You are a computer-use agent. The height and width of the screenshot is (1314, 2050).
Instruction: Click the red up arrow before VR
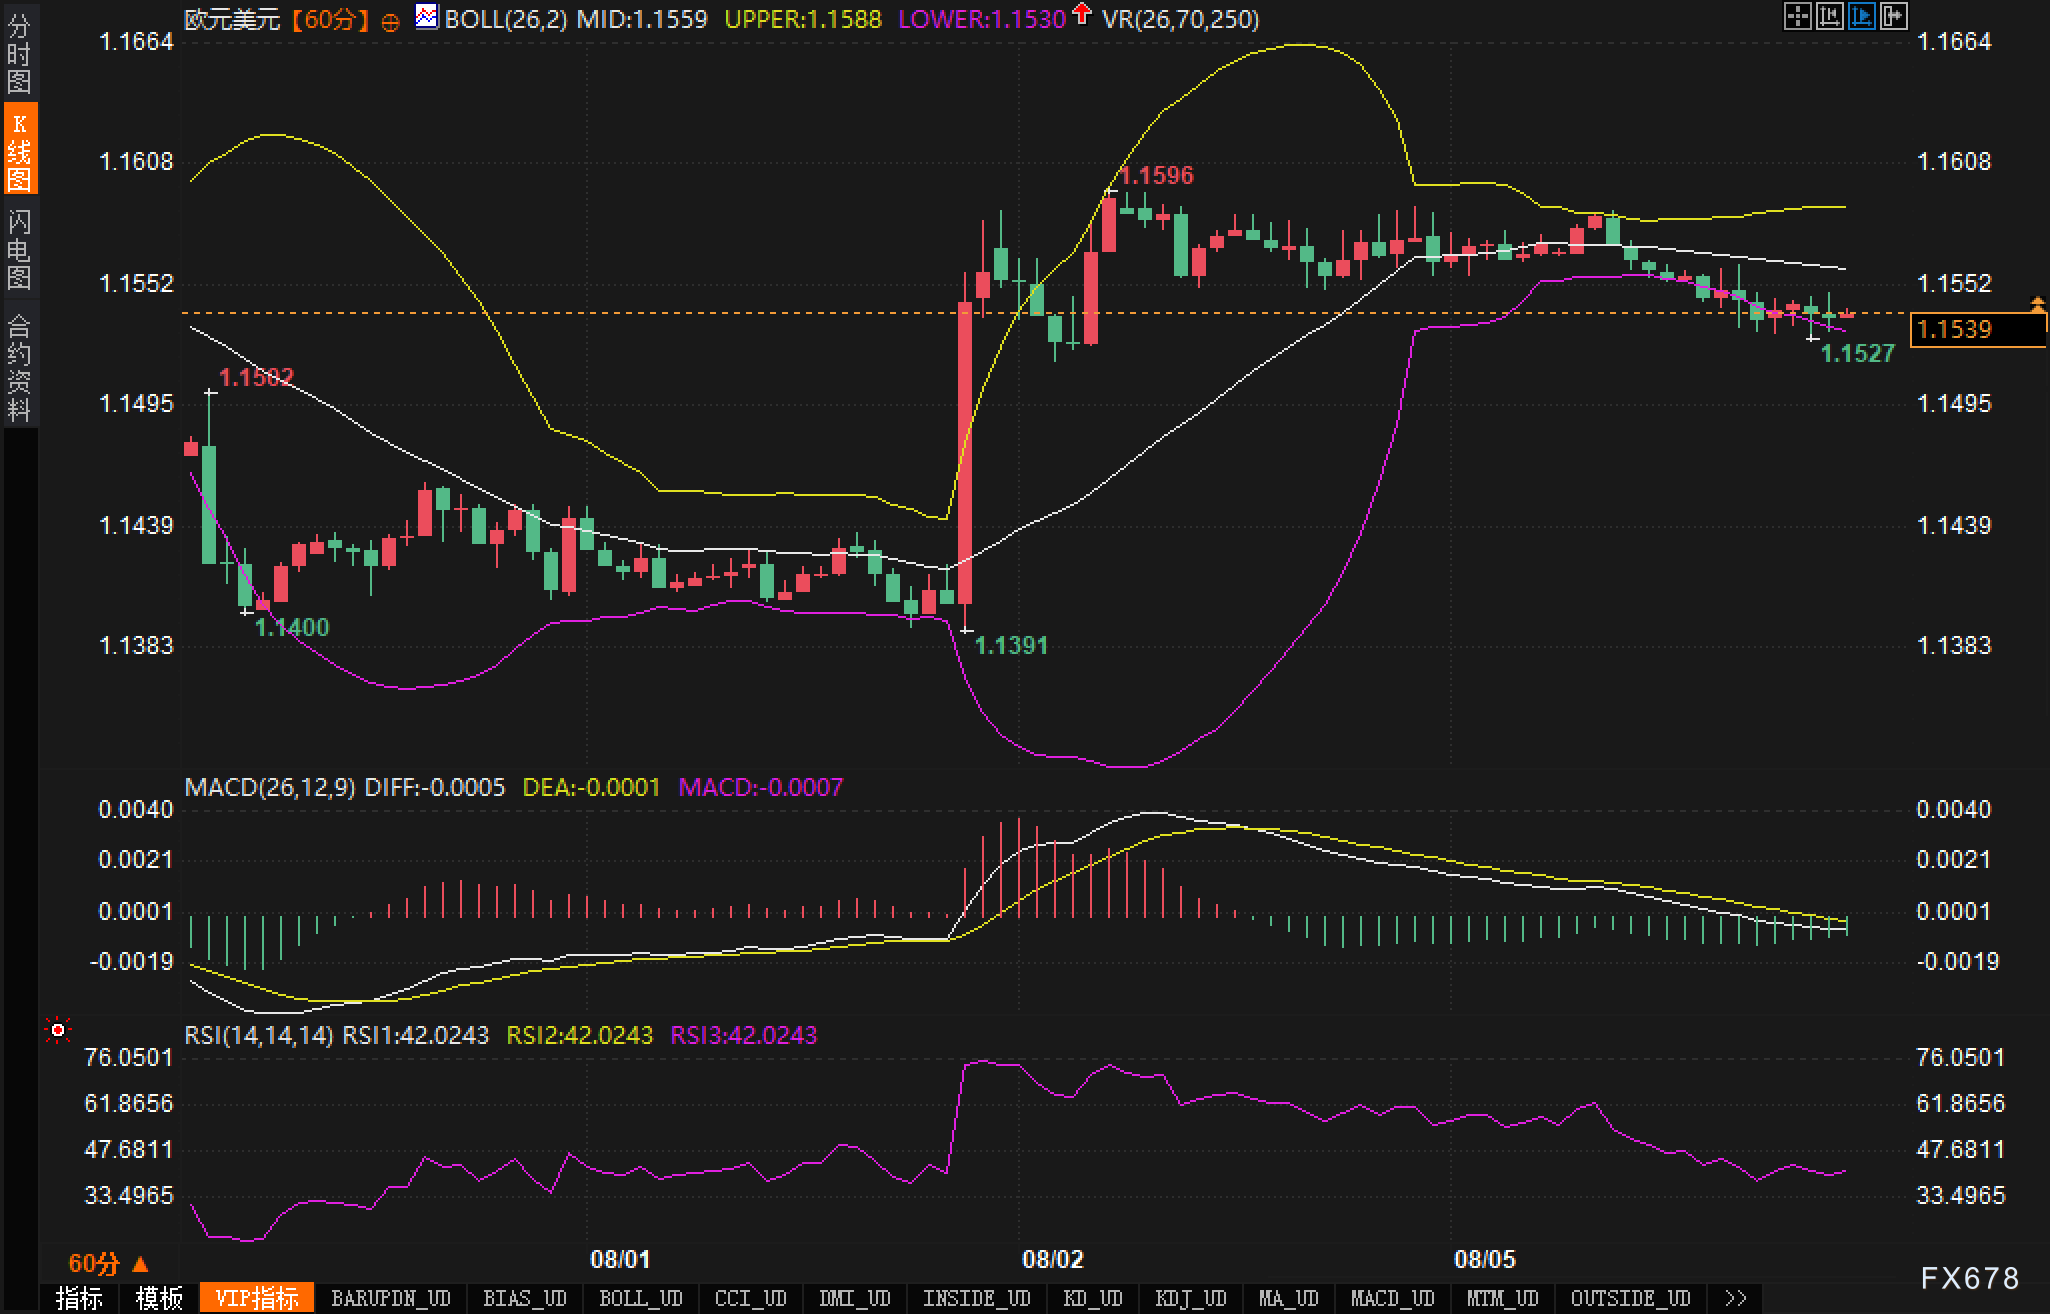[1081, 15]
